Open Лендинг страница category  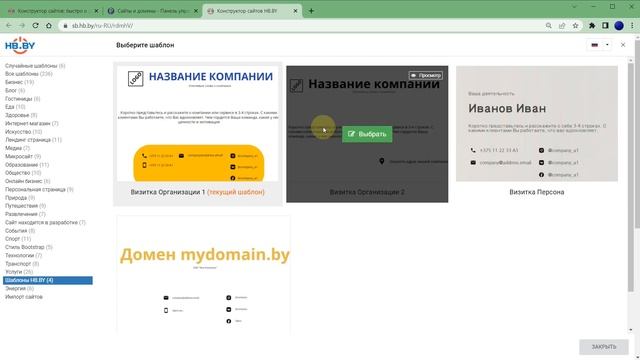(x=33, y=140)
